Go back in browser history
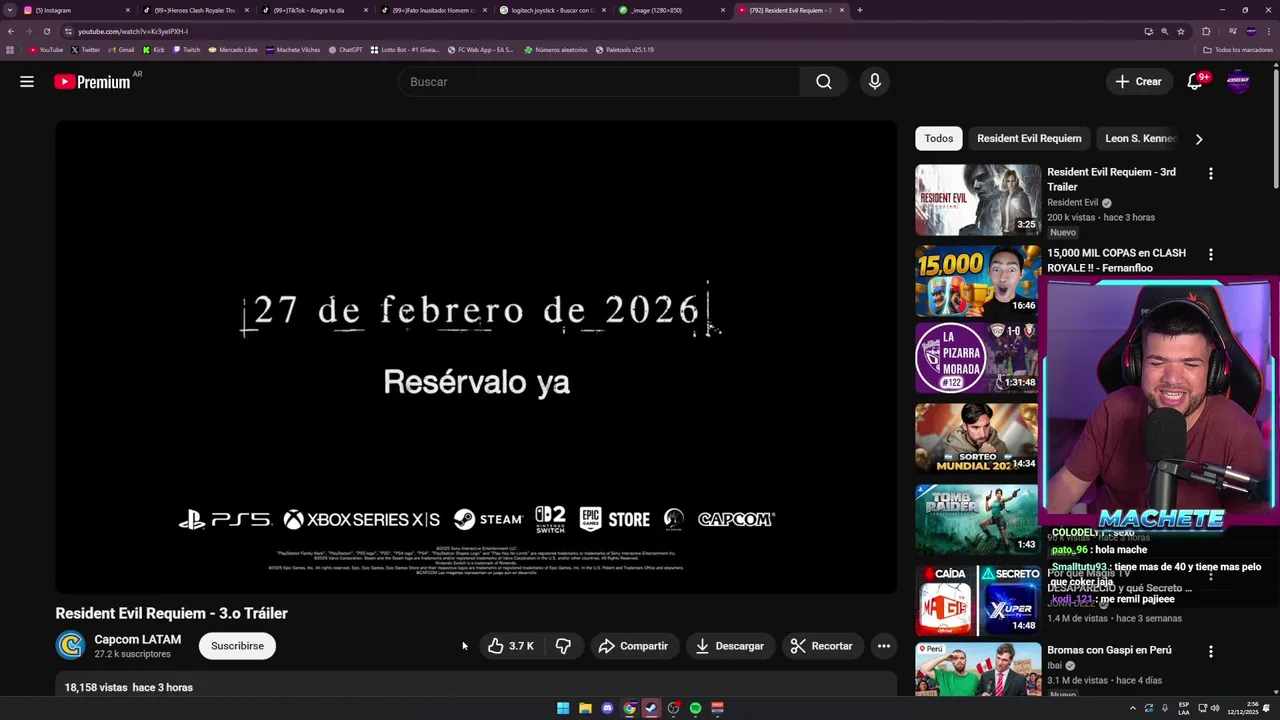1280x720 pixels. click(x=11, y=31)
